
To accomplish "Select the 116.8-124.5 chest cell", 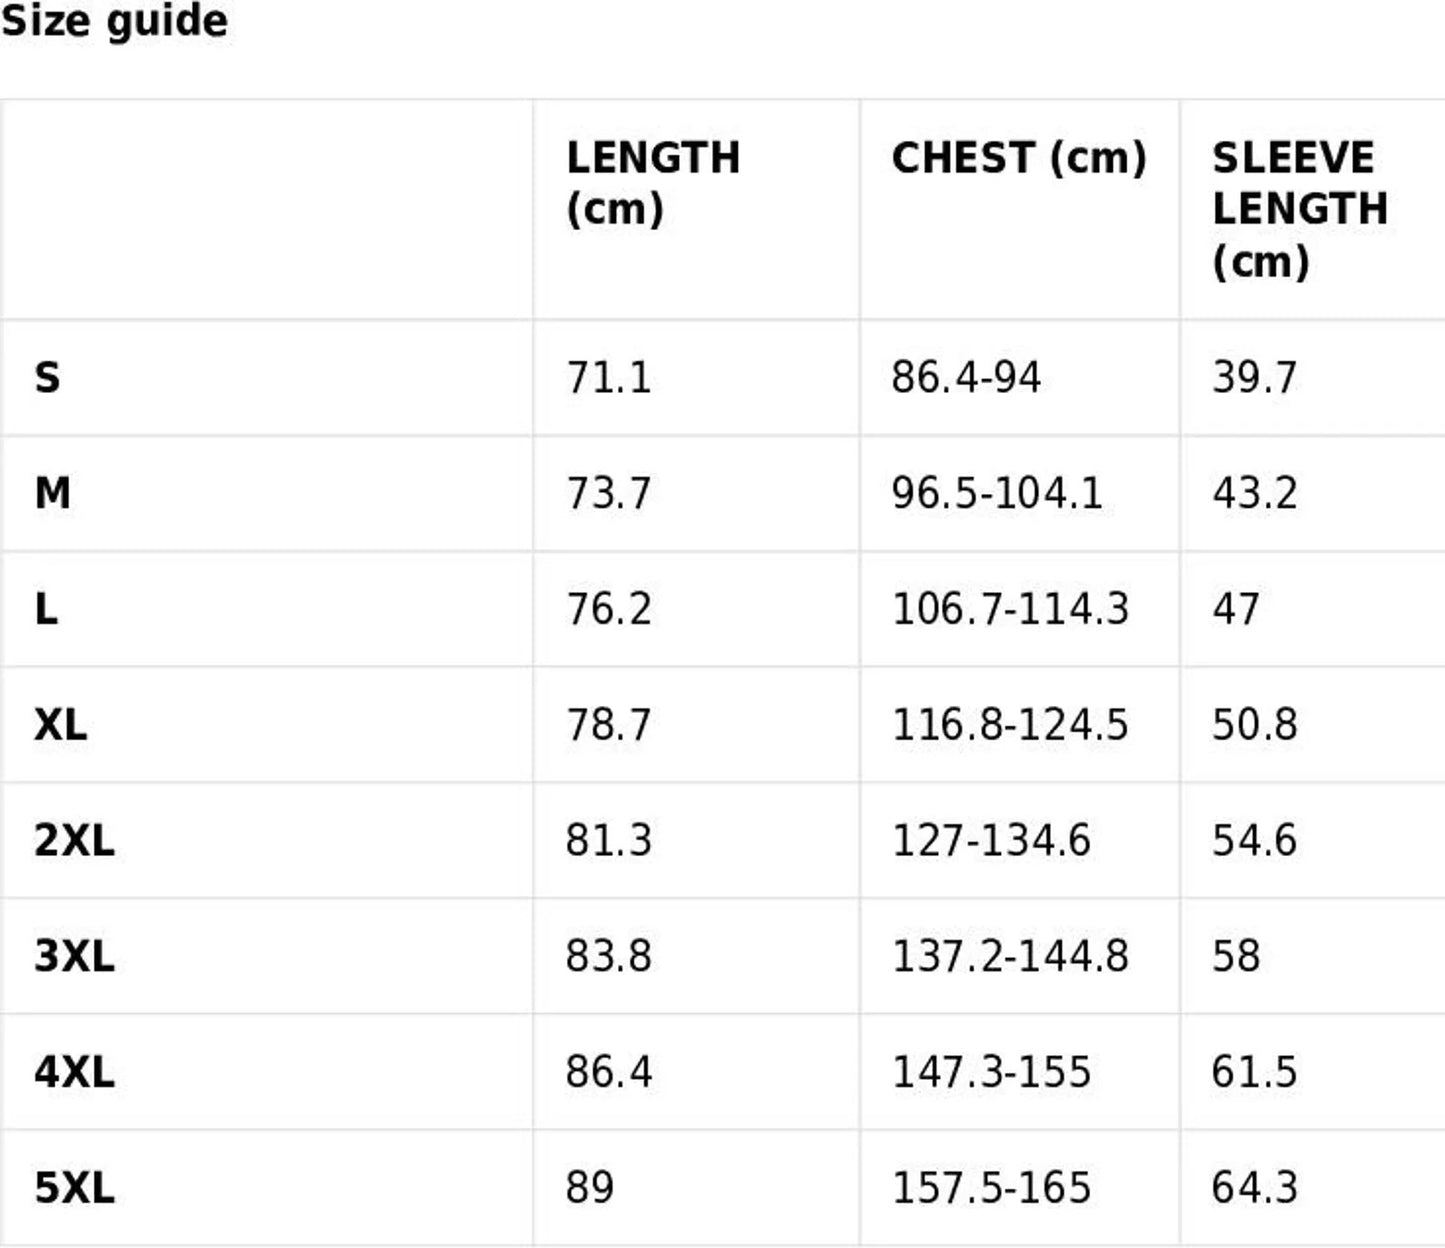I will 1009,725.
